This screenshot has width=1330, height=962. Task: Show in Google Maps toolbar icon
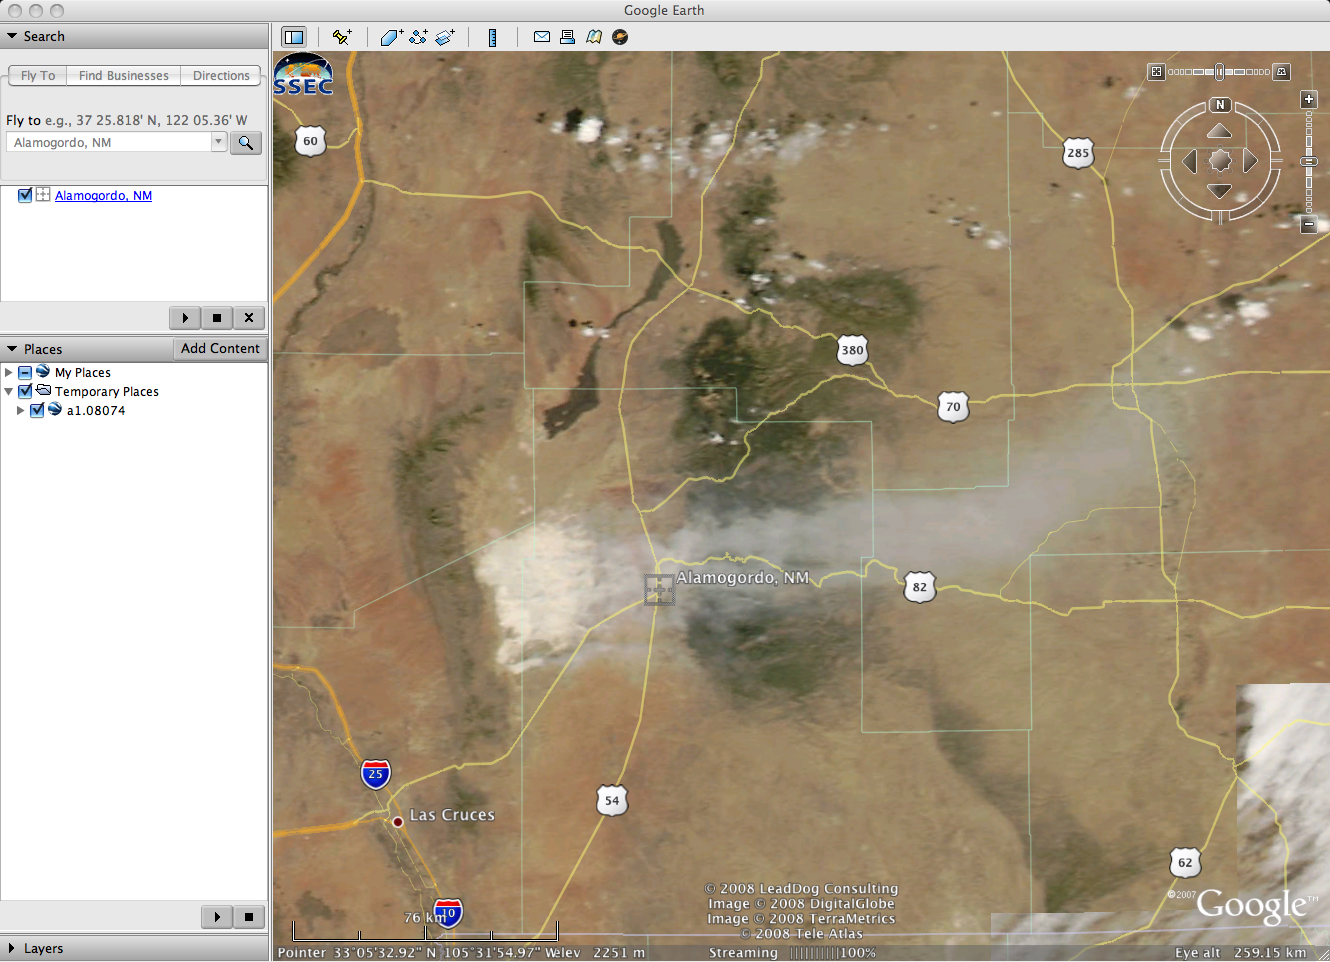pos(594,37)
